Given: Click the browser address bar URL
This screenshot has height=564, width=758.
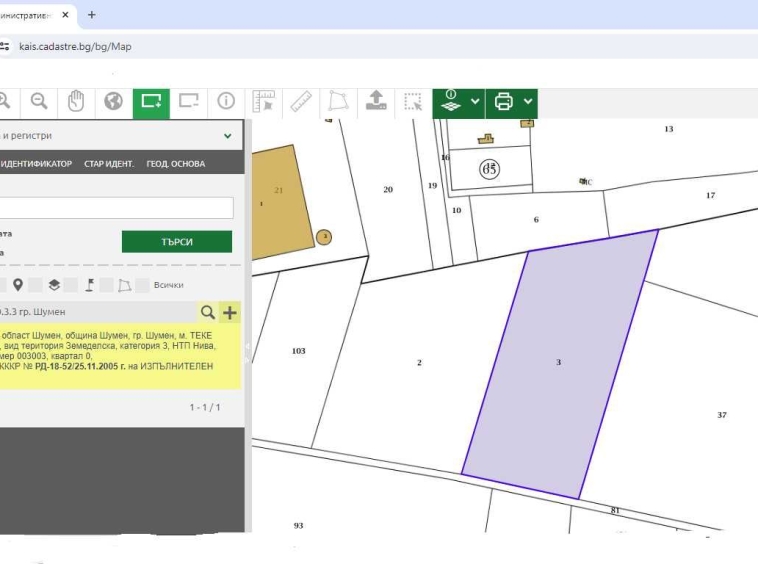Looking at the screenshot, I should (x=75, y=47).
